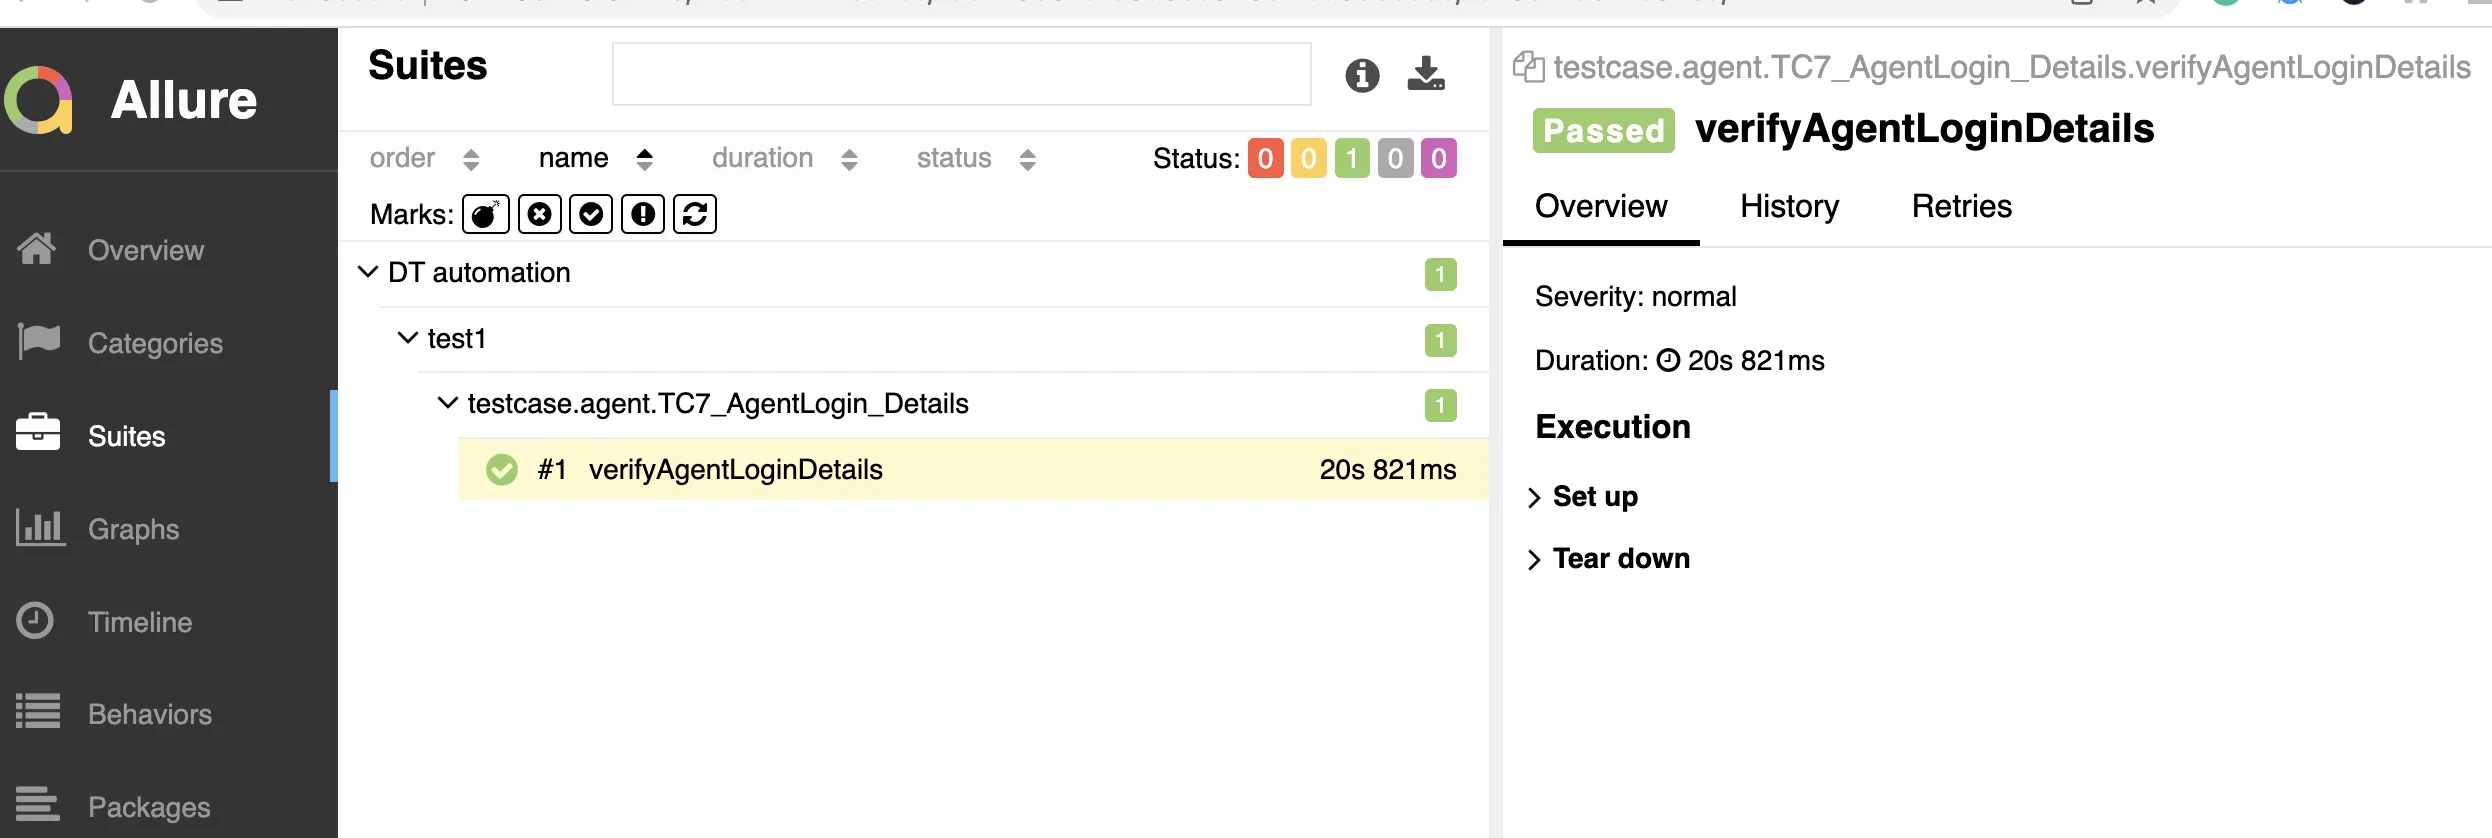Click the Allure logo icon
Image resolution: width=2492 pixels, height=838 pixels.
coord(39,100)
